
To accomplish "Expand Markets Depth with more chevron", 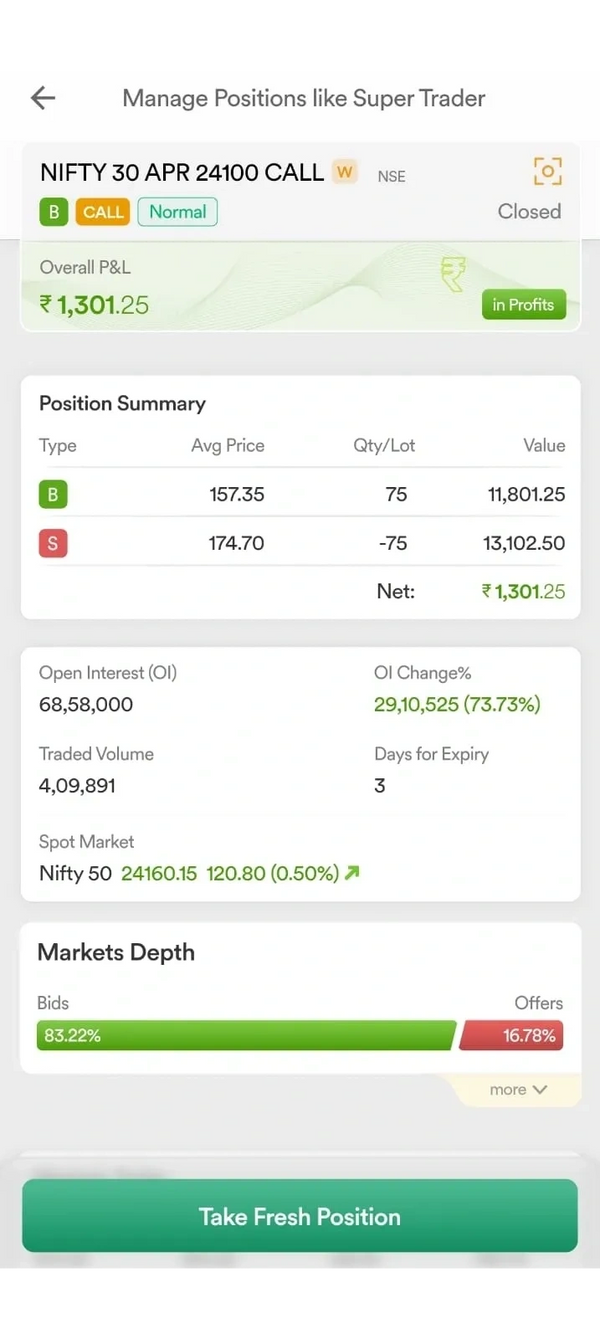I will click(x=518, y=1089).
